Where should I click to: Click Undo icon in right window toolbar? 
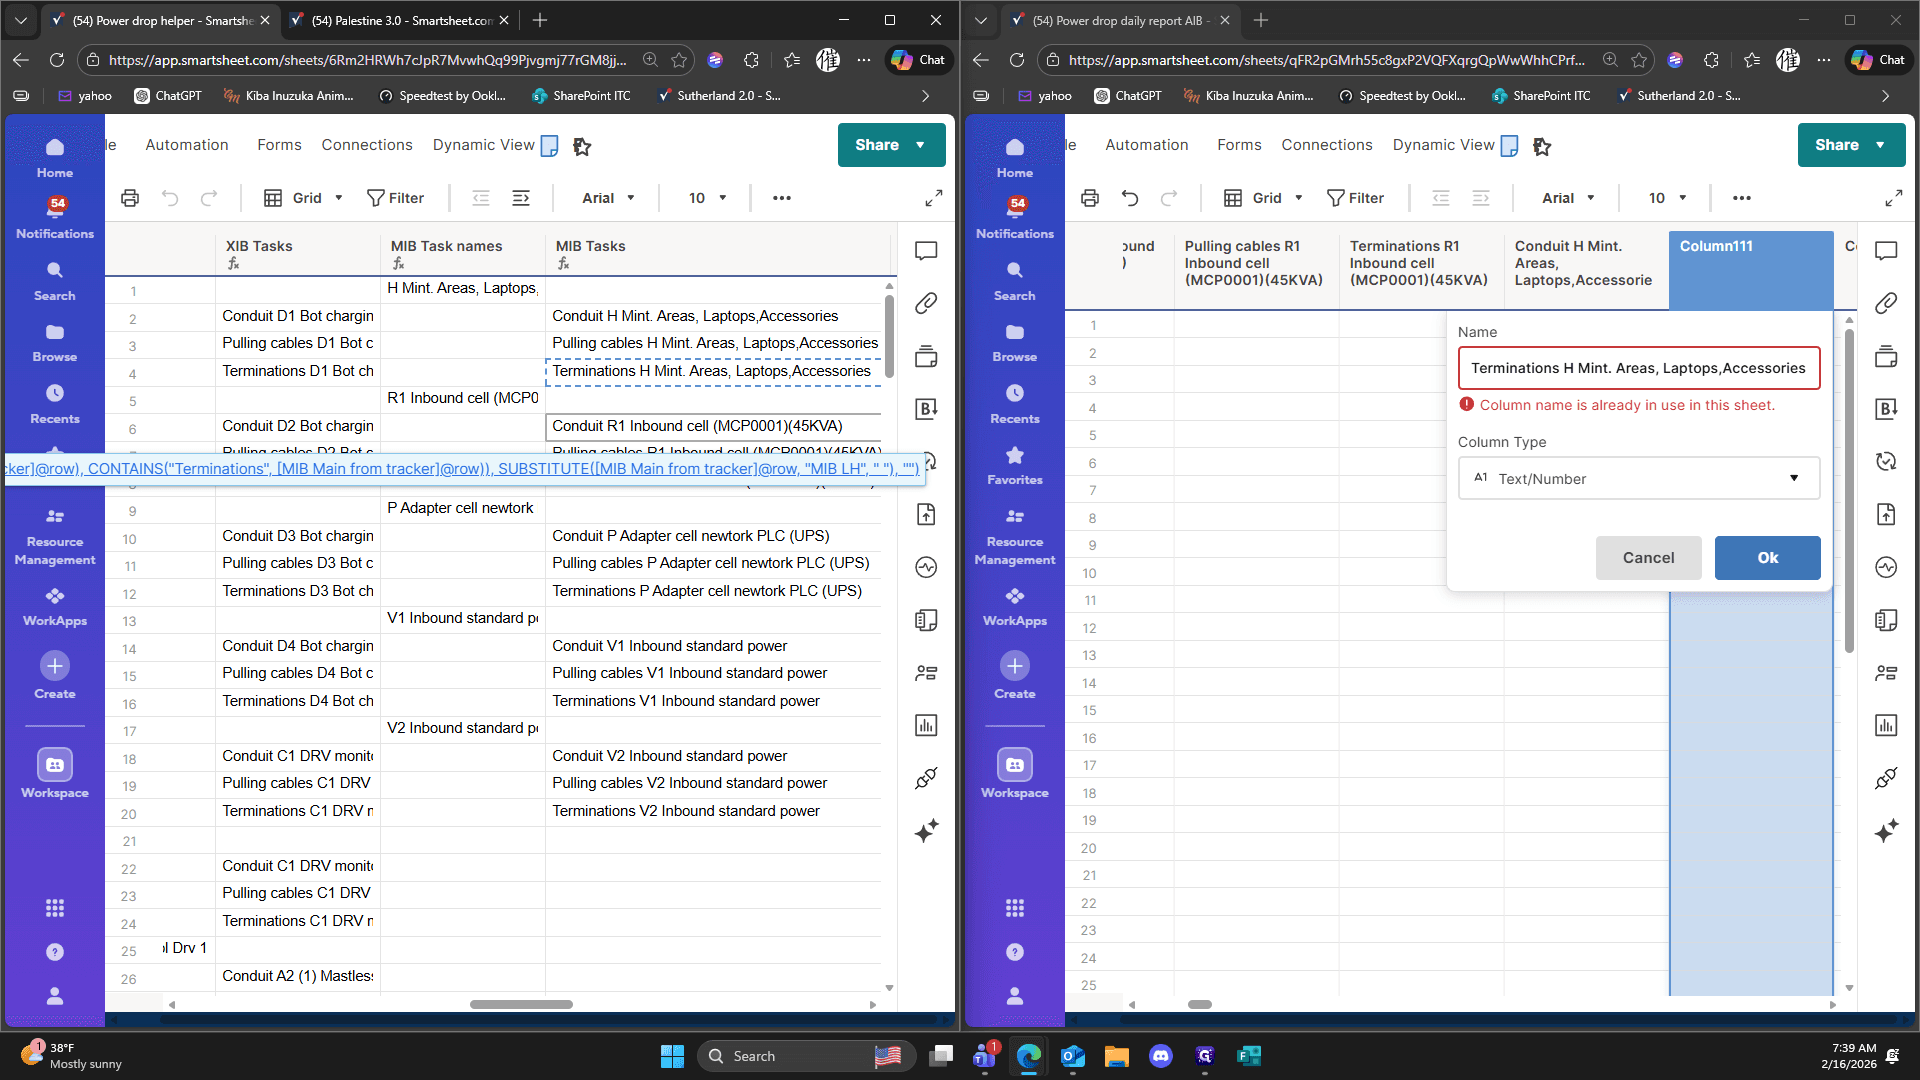1130,198
